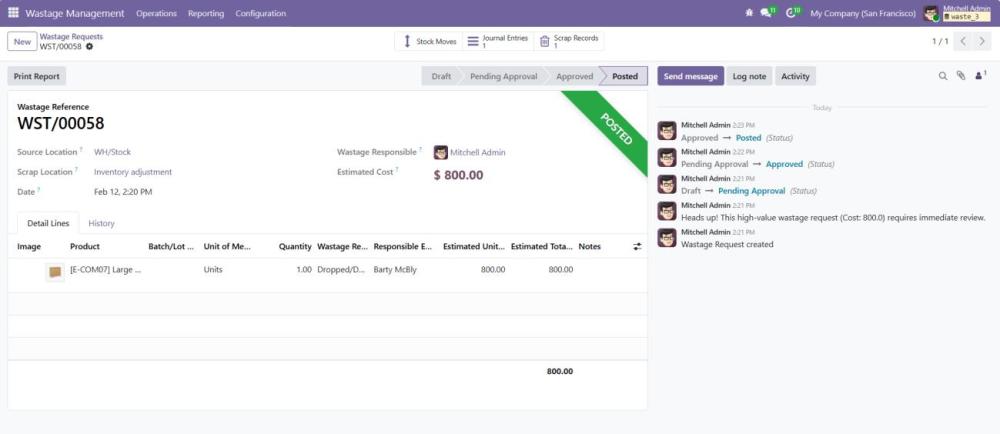Click the debug bug icon in navbar
The width and height of the screenshot is (1000, 434).
tap(750, 13)
